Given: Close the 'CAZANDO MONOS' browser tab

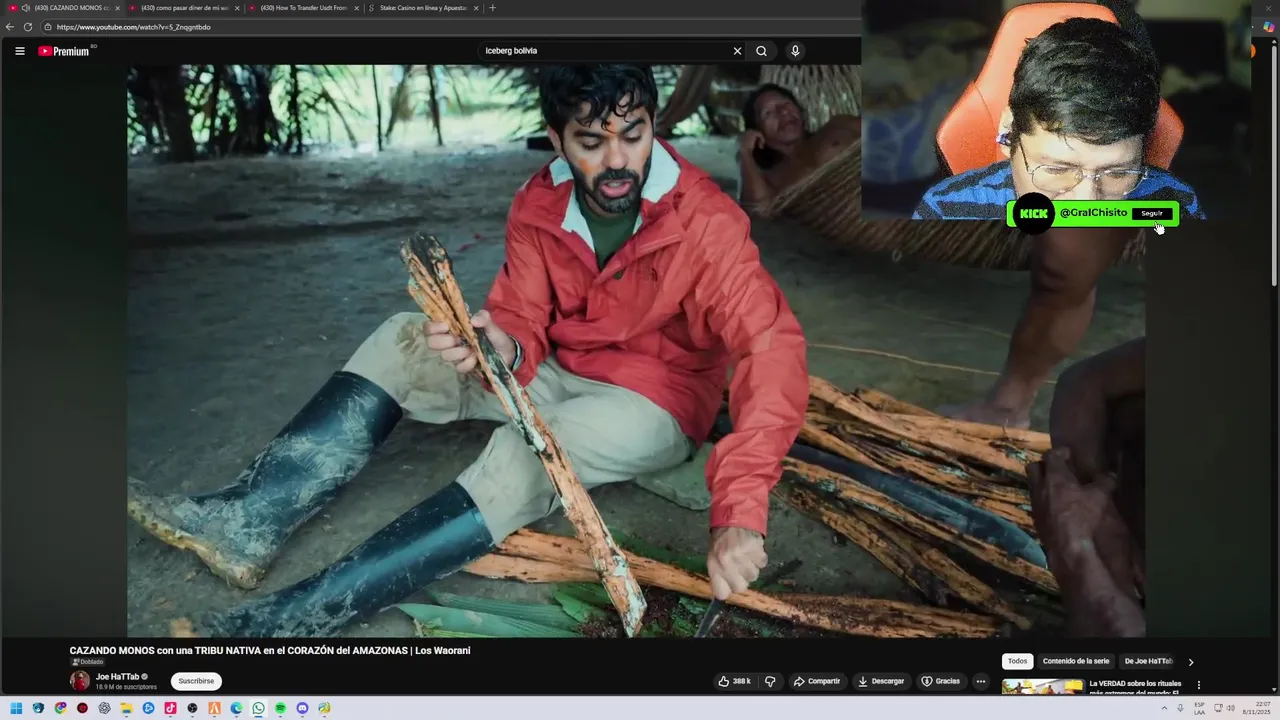Looking at the screenshot, I should (117, 8).
